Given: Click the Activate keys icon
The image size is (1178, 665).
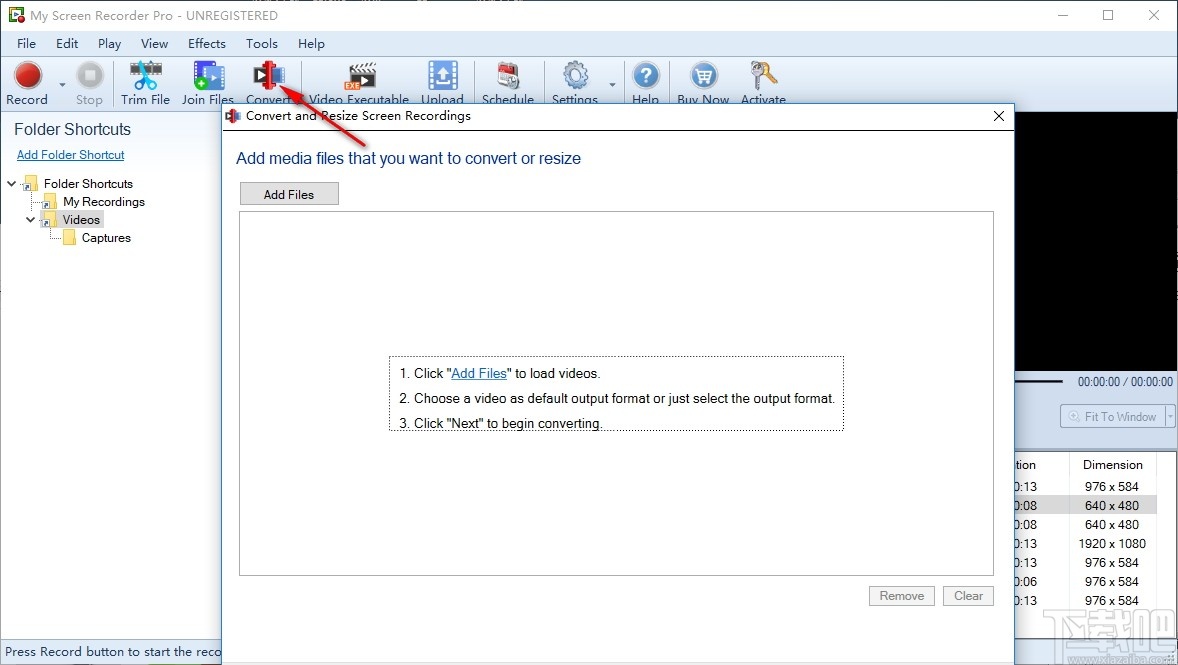Looking at the screenshot, I should pyautogui.click(x=763, y=75).
